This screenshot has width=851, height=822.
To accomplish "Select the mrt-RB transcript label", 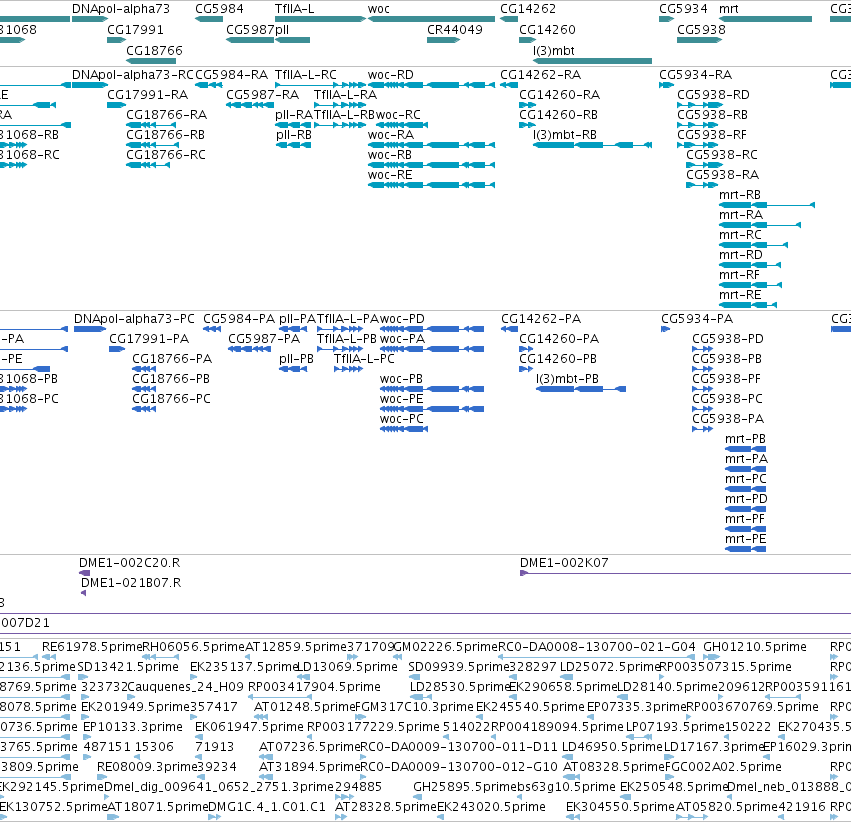I will tap(739, 195).
